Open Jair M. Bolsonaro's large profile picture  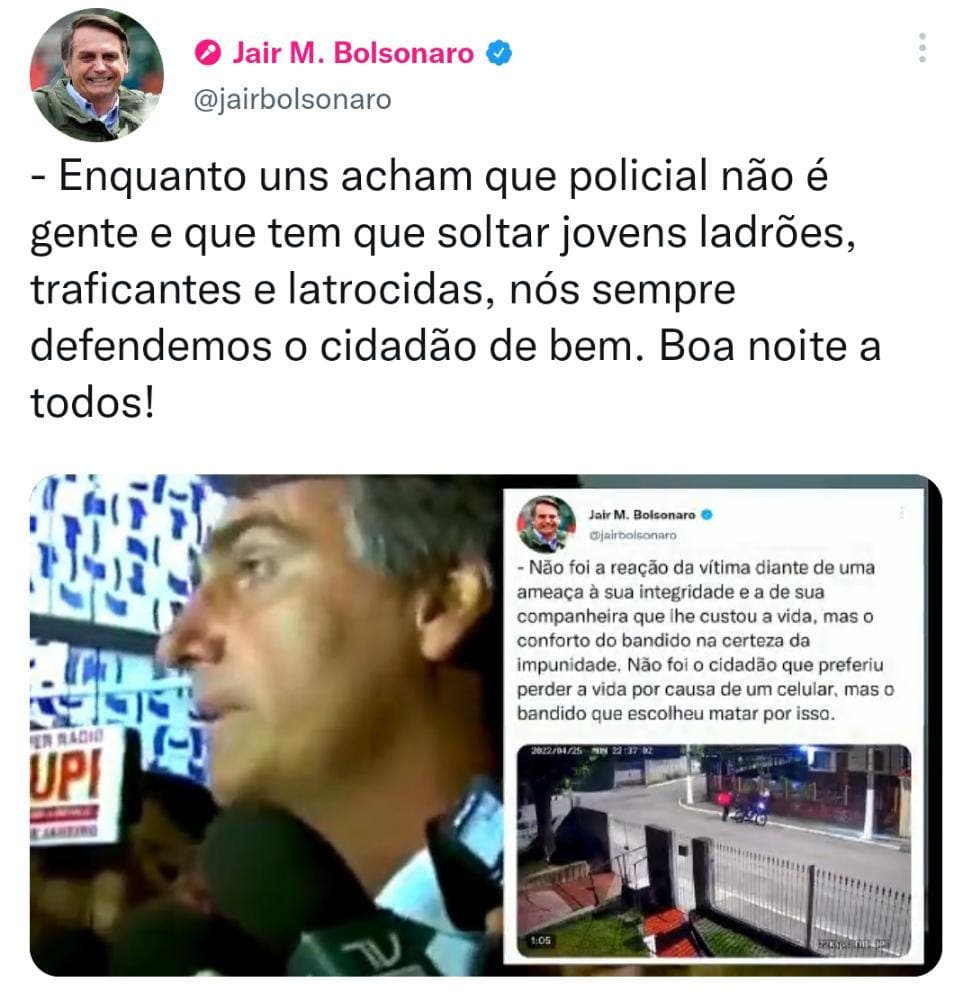[x=96, y=75]
